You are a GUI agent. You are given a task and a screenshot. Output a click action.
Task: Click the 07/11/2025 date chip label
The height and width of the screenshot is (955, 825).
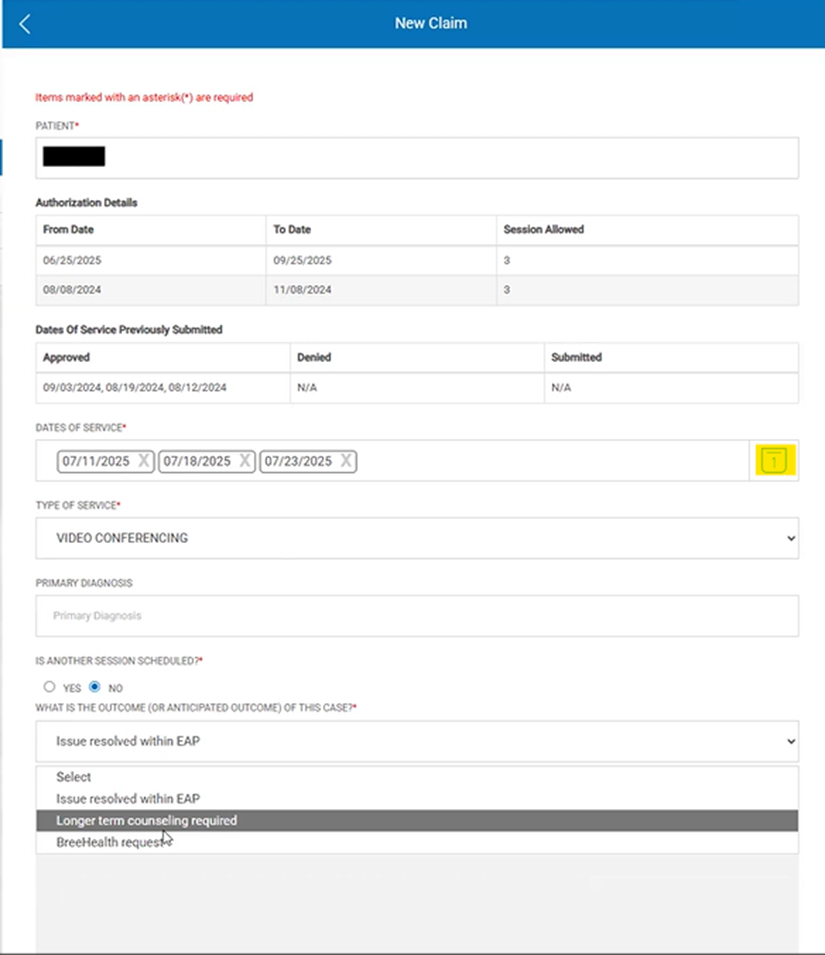click(97, 461)
